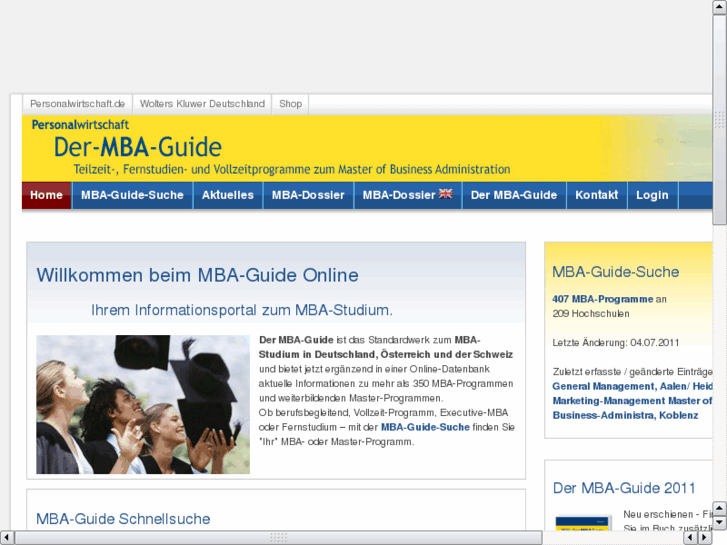
Task: Open the Wolters Kluwer Deutschland tab
Action: tap(202, 104)
